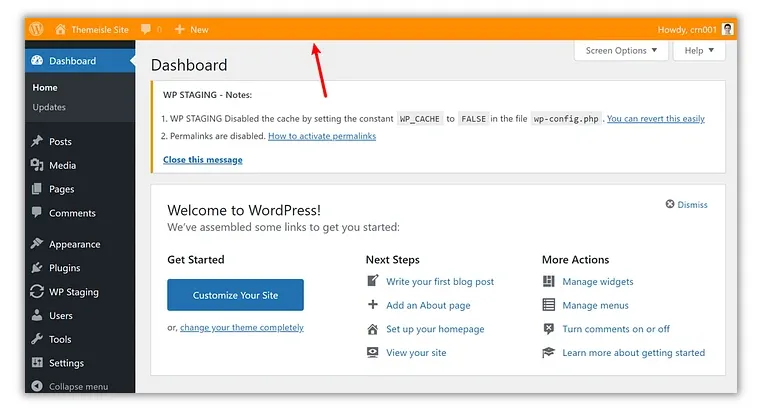The height and width of the screenshot is (409, 765).
Task: Expand the Help dropdown tab
Action: click(699, 50)
